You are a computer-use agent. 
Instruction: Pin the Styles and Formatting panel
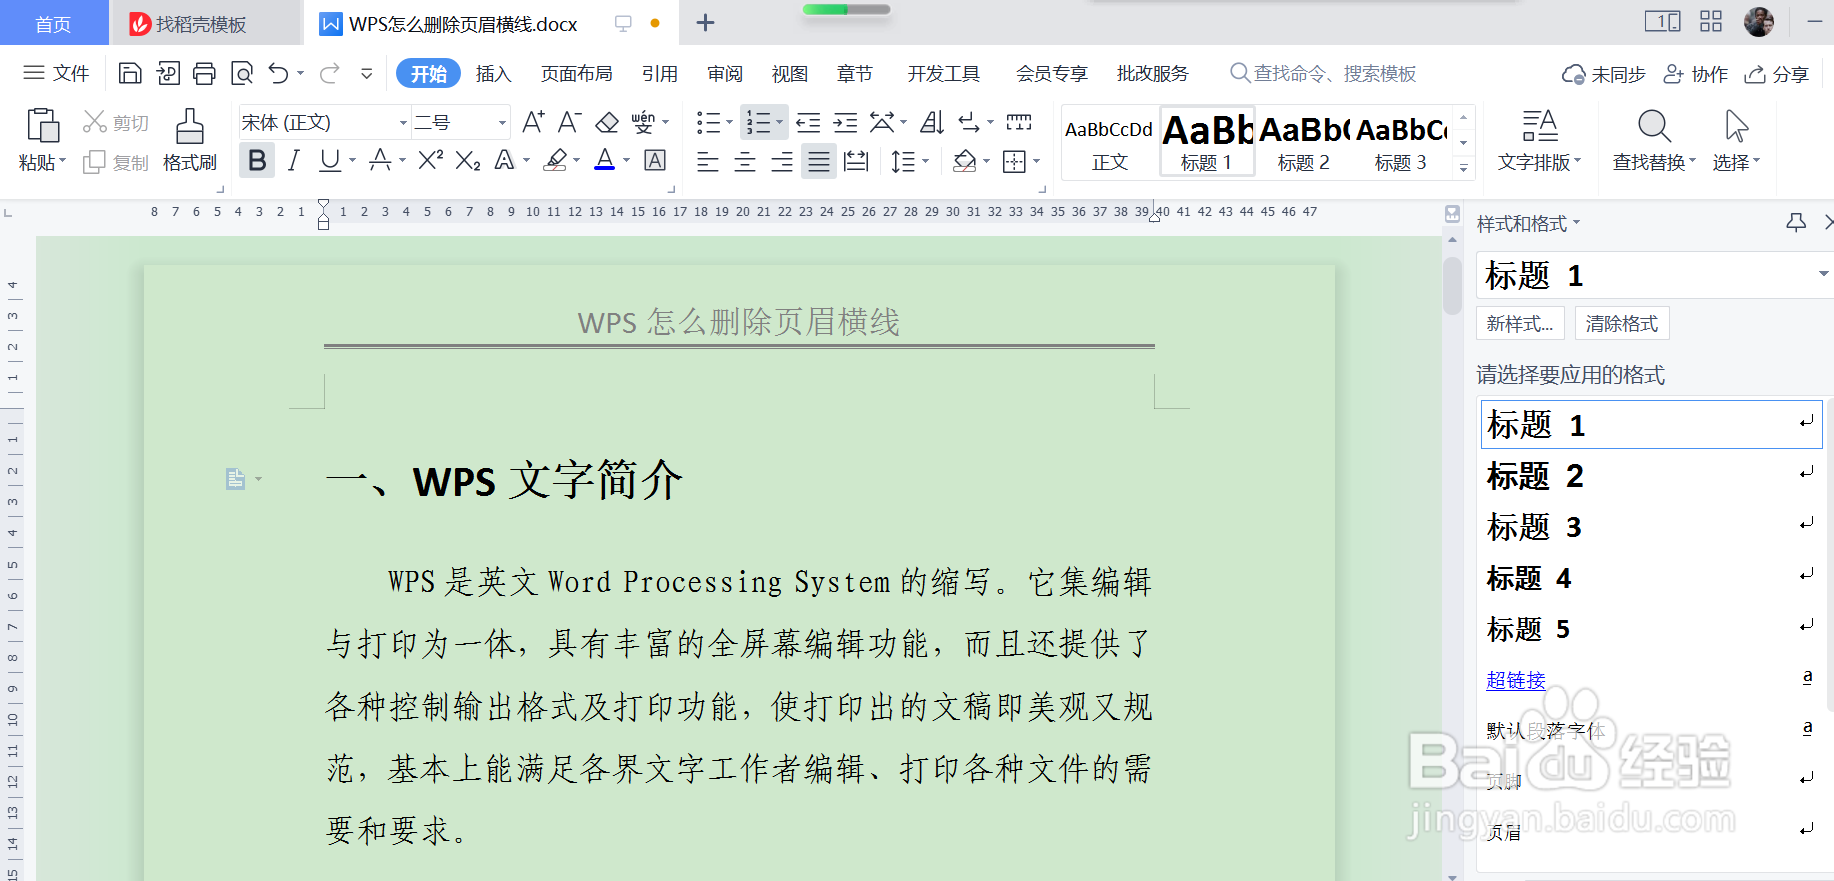tap(1796, 223)
